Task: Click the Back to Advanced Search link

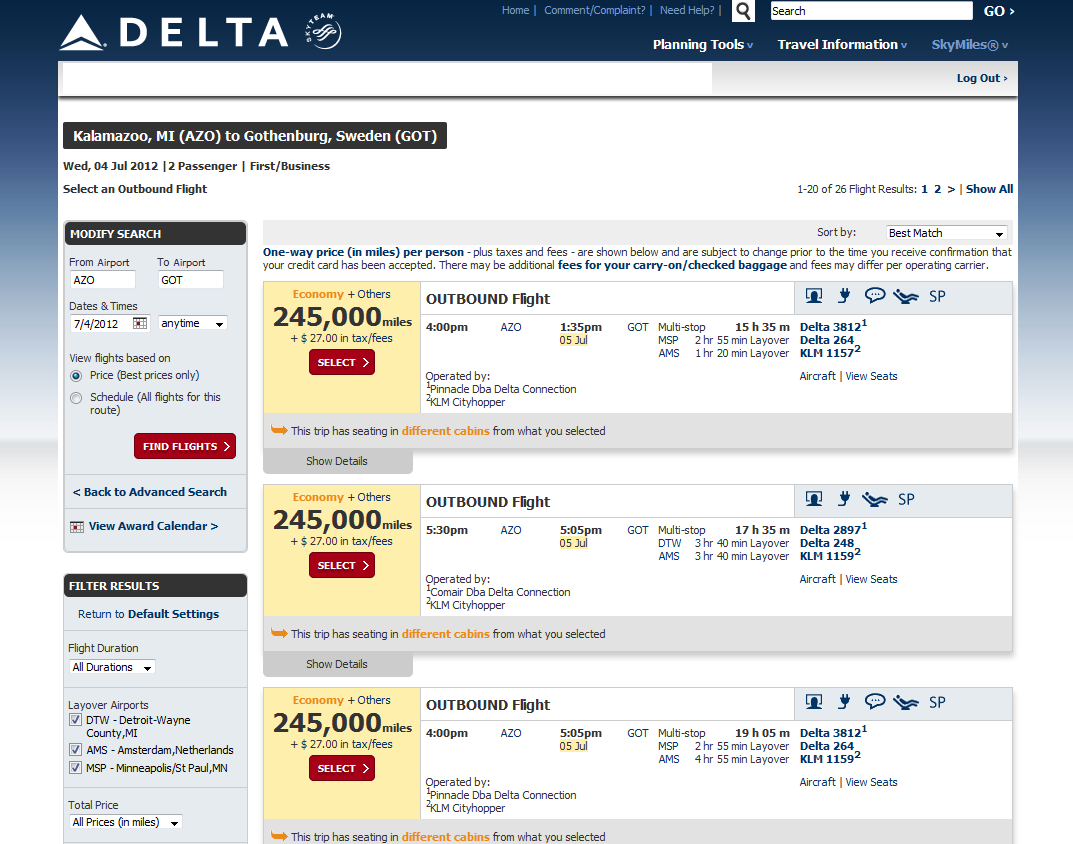Action: 150,492
